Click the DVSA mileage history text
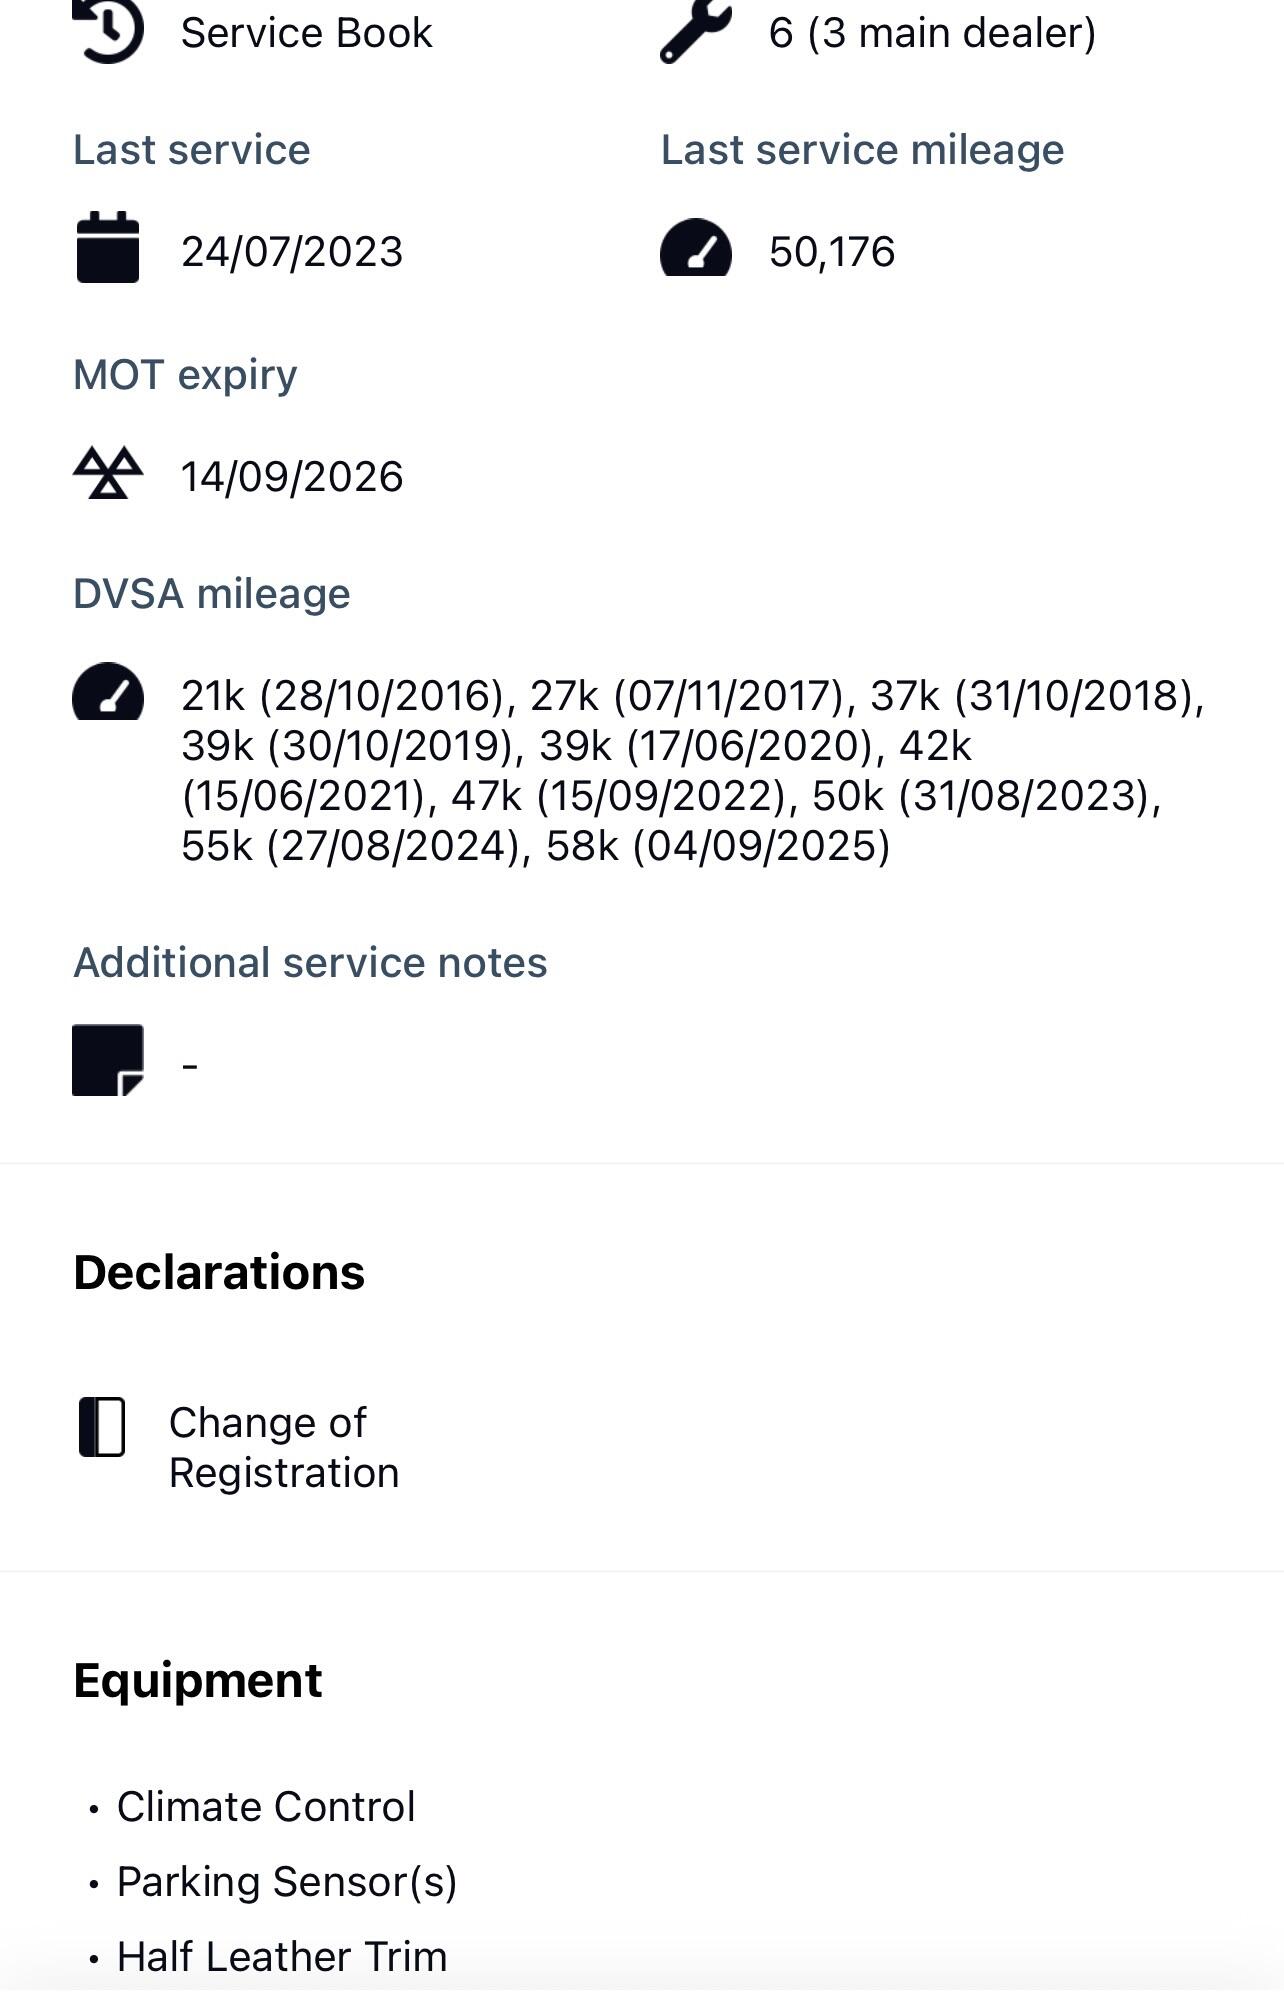Viewport: 1284px width, 2000px height. 680,771
